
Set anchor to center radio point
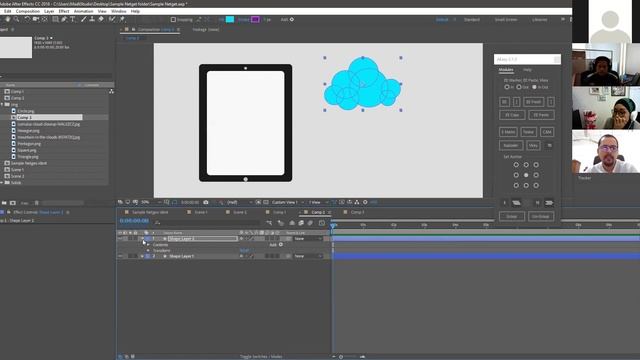(x=526, y=175)
